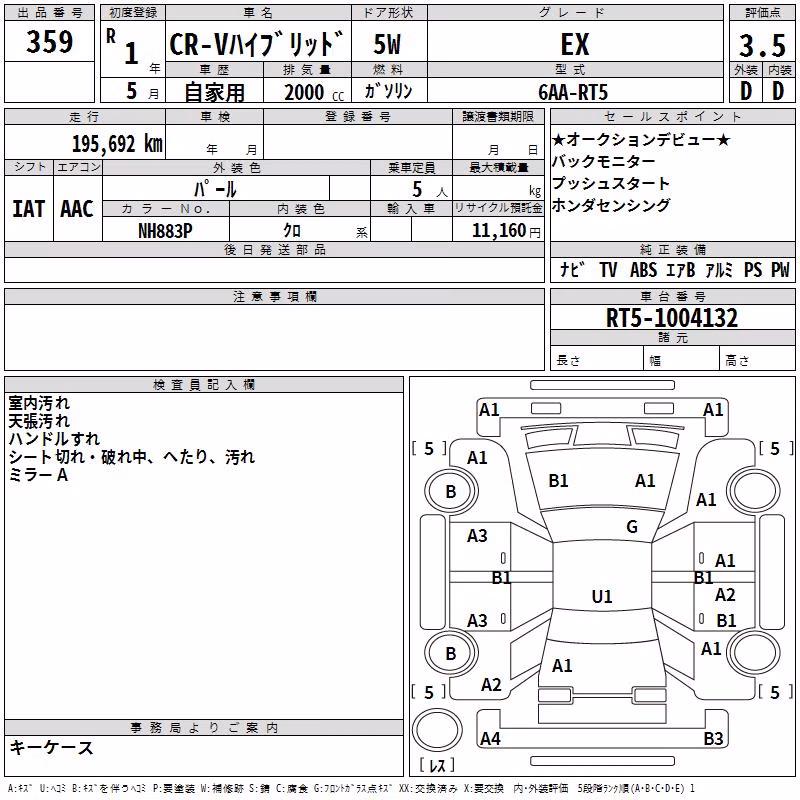Viewport: 800px width, 800px height.
Task: Click the displacement value 2000 cc
Action: point(314,92)
